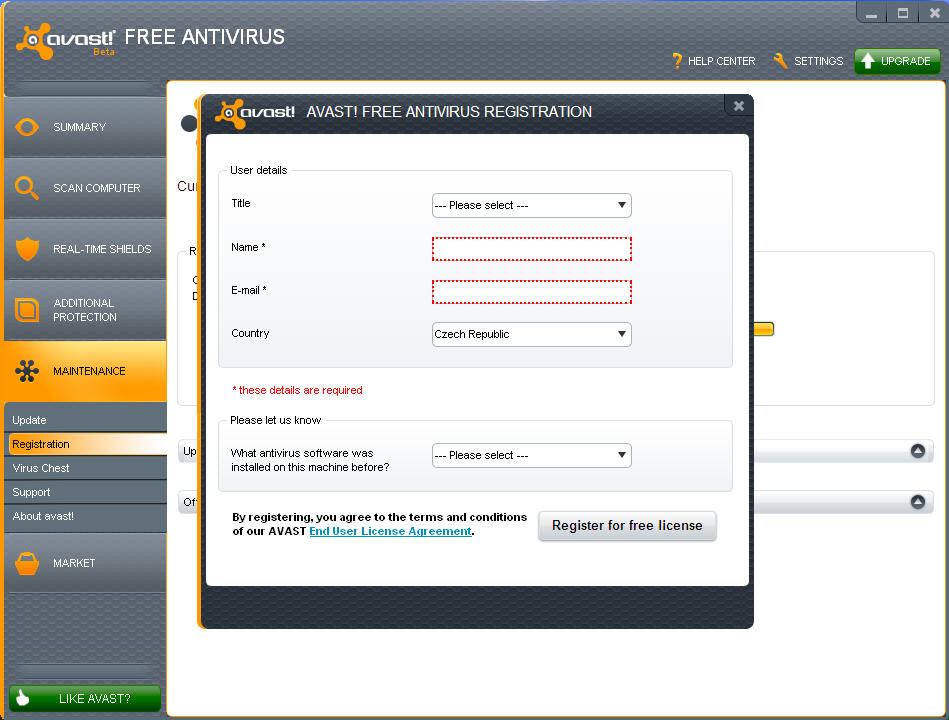Image resolution: width=949 pixels, height=720 pixels.
Task: Select Support under Maintenance
Action: pyautogui.click(x=85, y=492)
